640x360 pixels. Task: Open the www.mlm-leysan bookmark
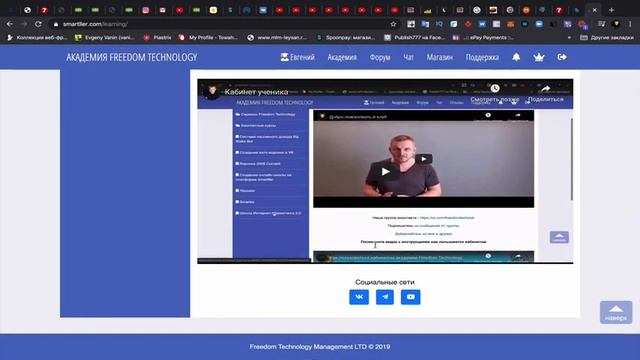pyautogui.click(x=277, y=38)
